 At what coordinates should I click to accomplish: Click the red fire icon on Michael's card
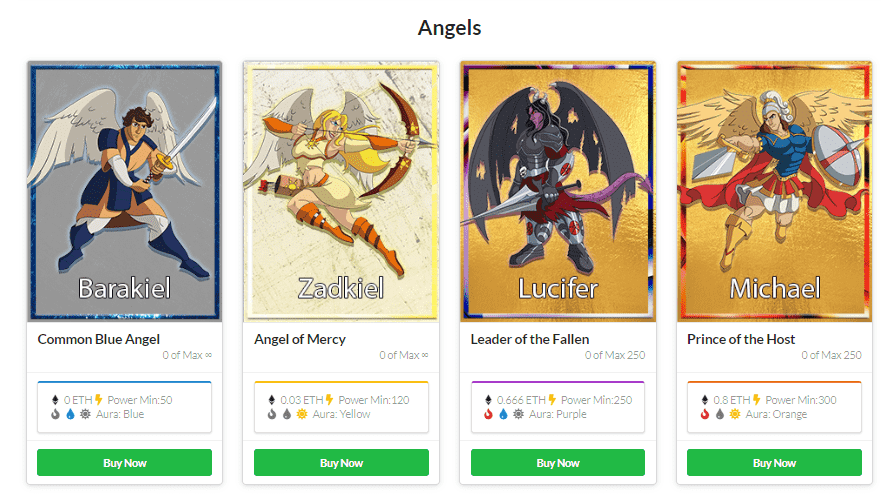[705, 414]
